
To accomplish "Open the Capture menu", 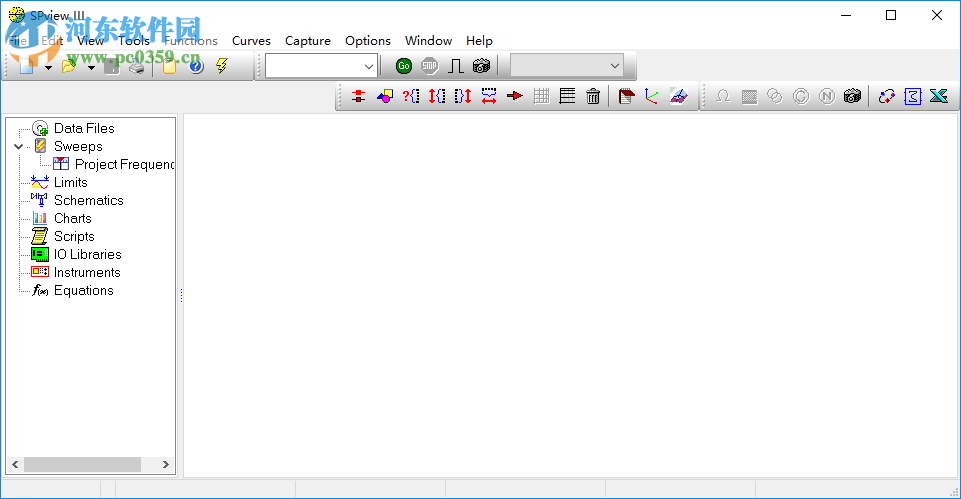I will pyautogui.click(x=308, y=40).
